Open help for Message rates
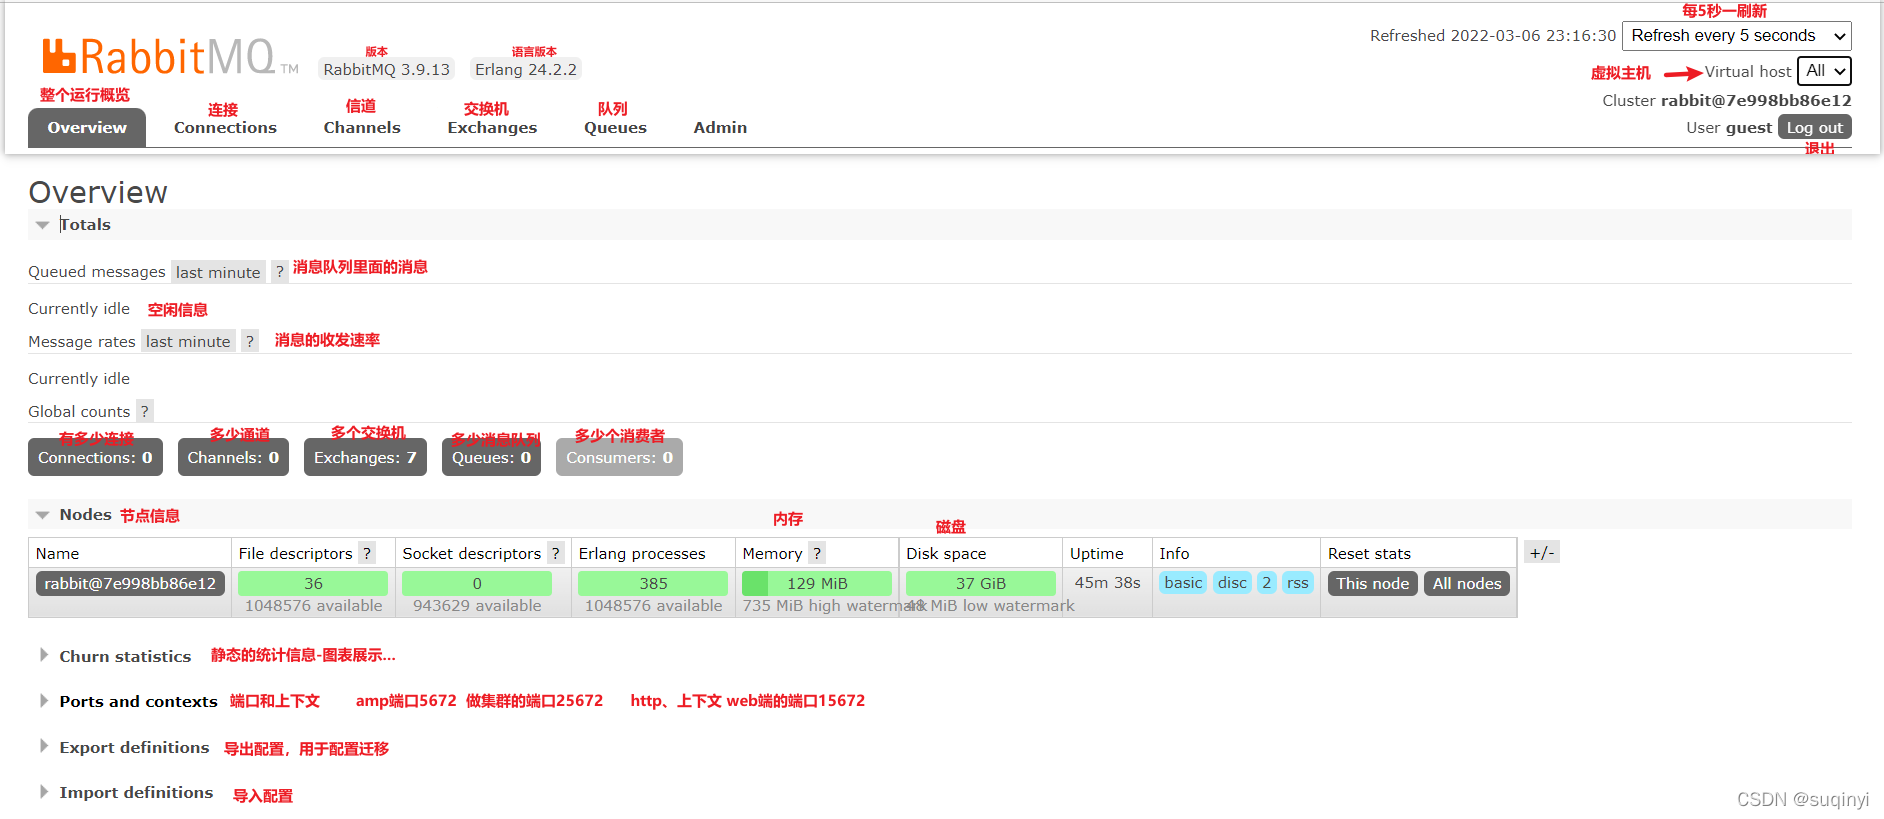Screen dimensions: 1884x819 pos(250,342)
